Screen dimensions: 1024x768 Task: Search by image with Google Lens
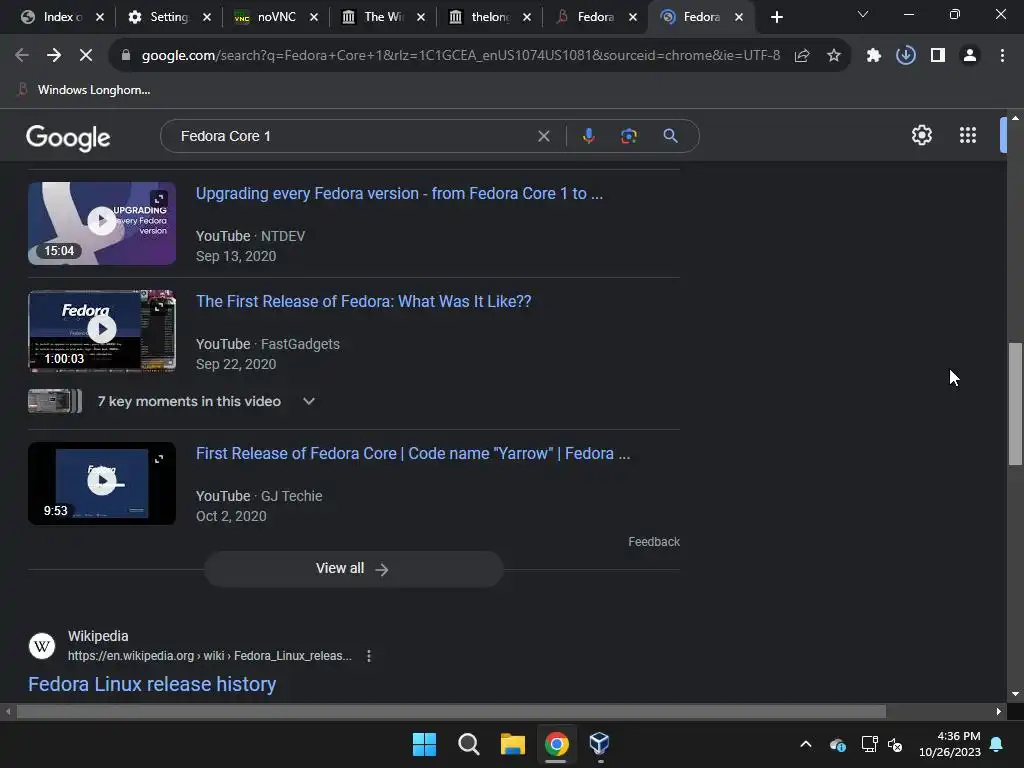[x=628, y=136]
